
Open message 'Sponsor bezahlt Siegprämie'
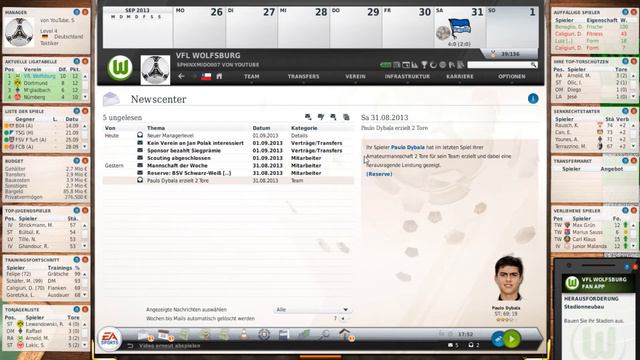(184, 151)
